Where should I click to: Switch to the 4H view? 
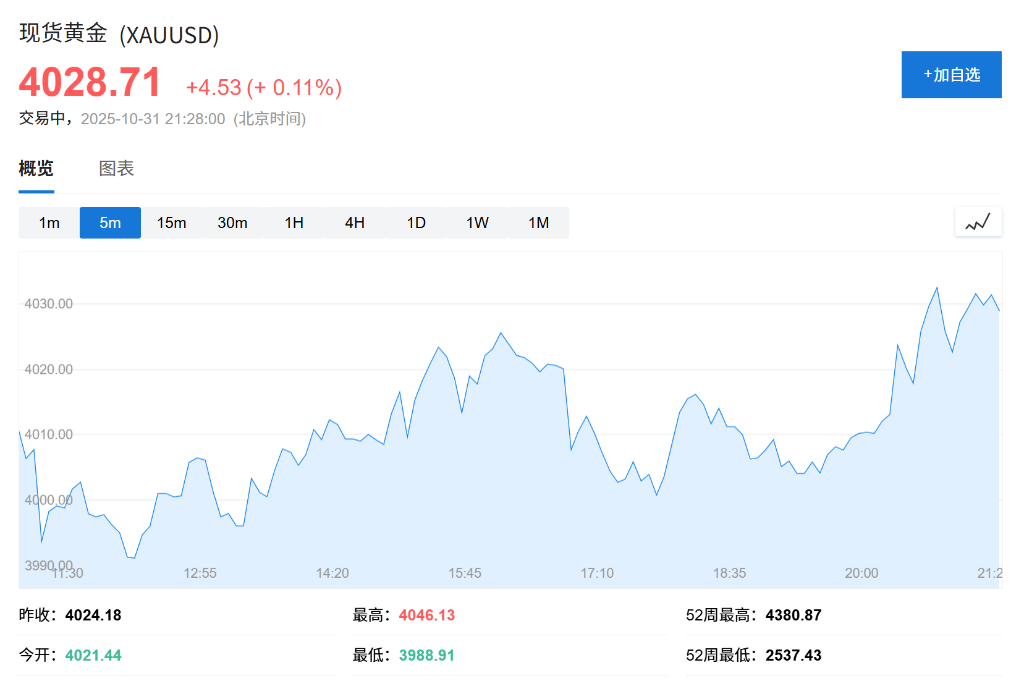(354, 222)
